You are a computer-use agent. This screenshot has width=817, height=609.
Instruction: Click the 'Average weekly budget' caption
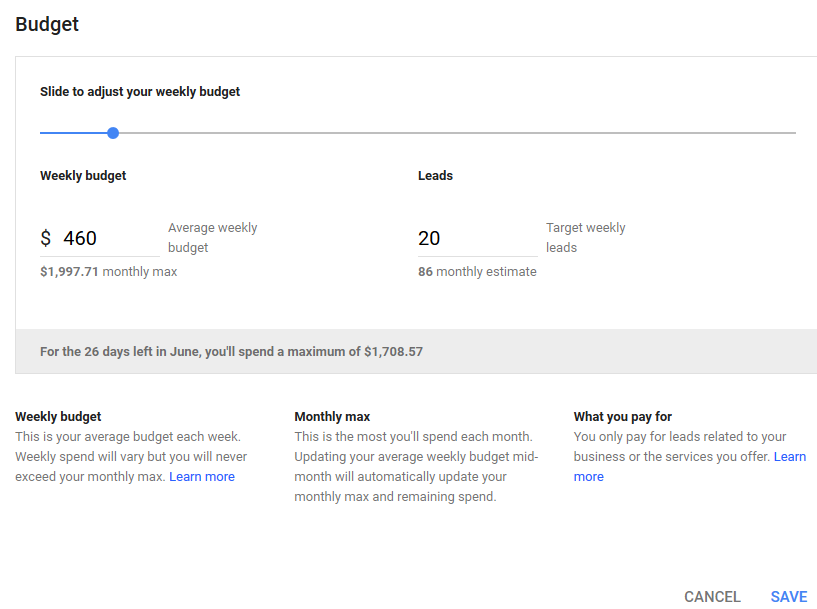click(x=212, y=238)
